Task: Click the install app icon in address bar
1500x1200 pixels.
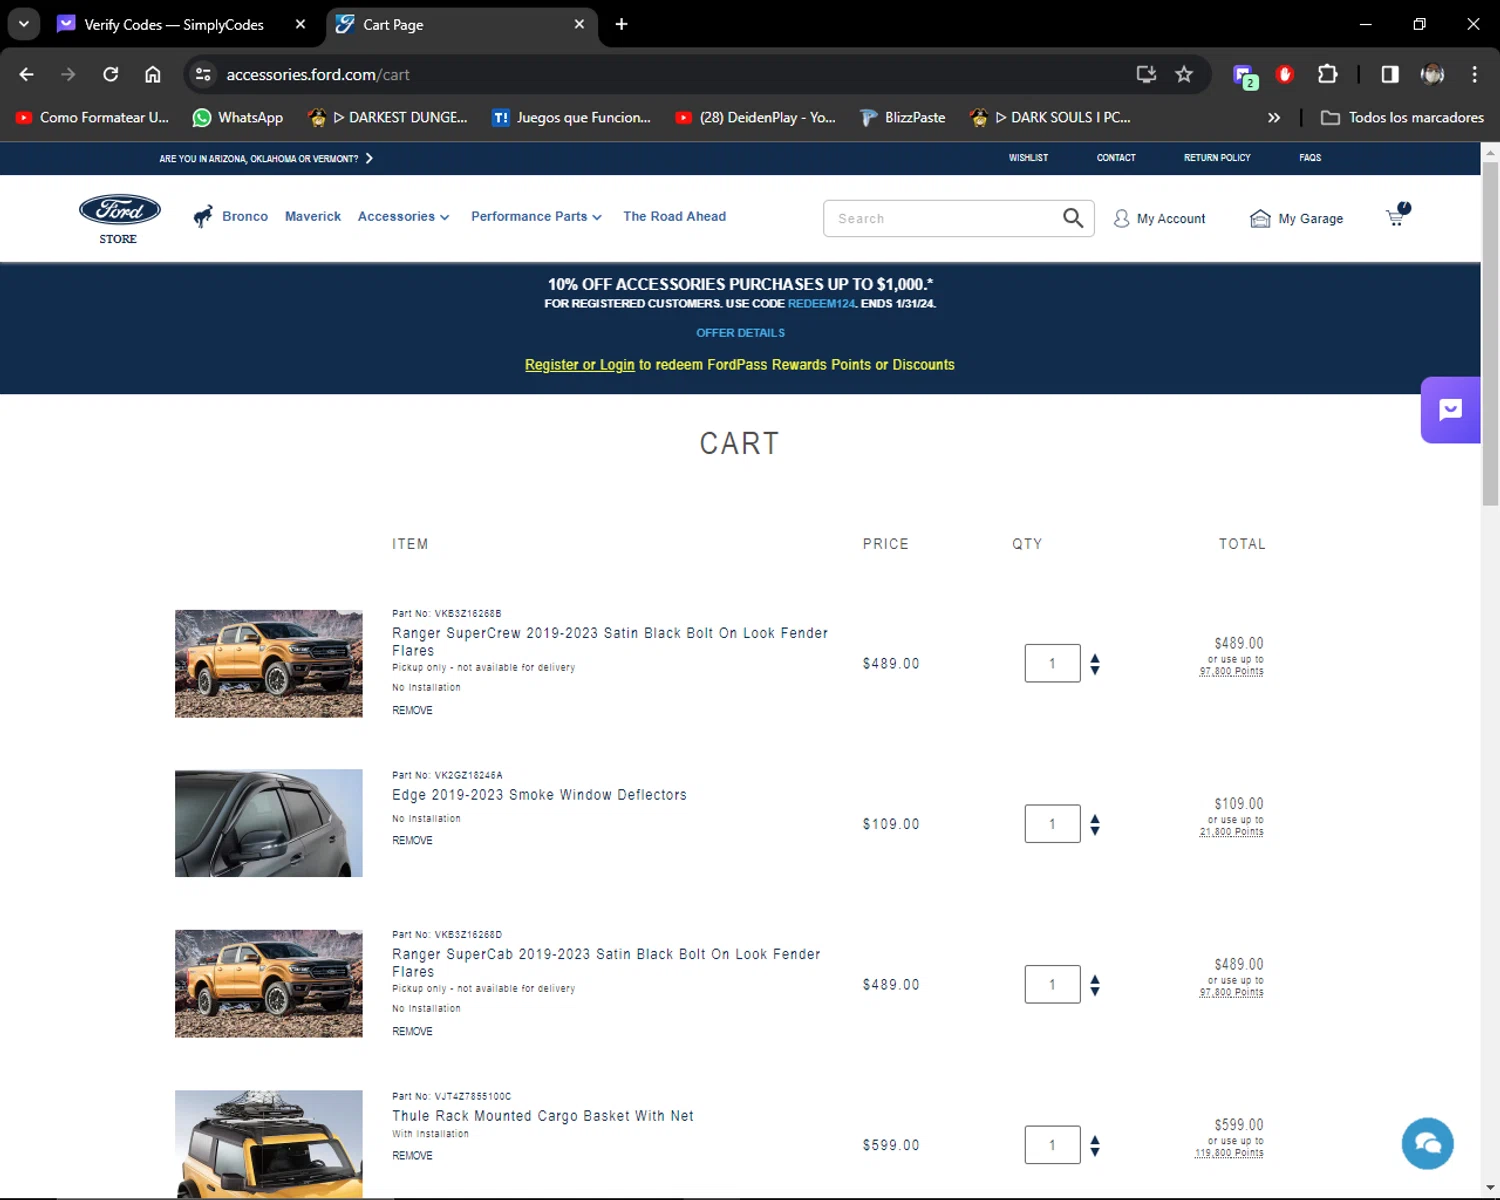Action: [1146, 74]
